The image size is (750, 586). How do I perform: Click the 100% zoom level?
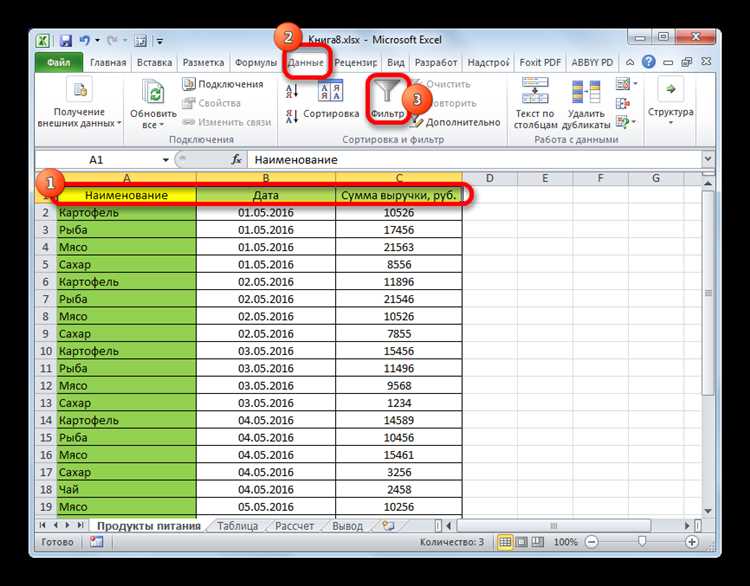pos(565,542)
